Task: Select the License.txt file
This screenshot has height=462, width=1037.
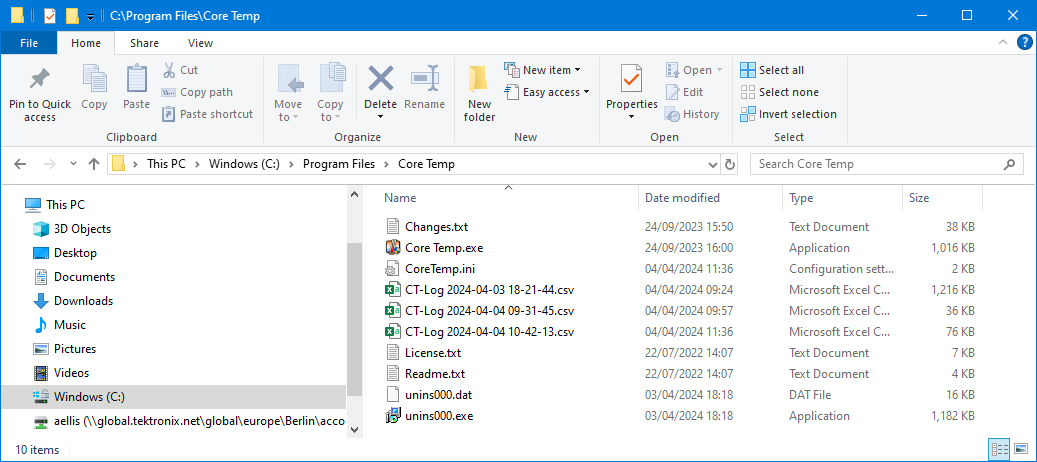Action: (x=433, y=353)
